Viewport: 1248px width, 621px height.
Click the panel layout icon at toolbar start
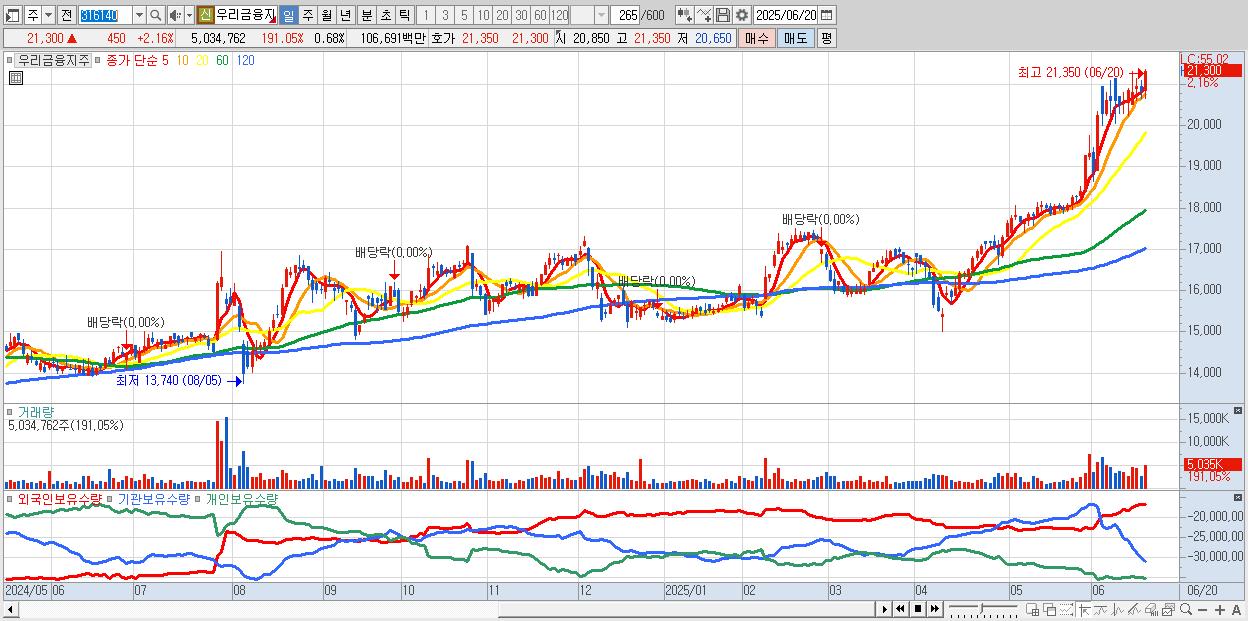[x=12, y=15]
